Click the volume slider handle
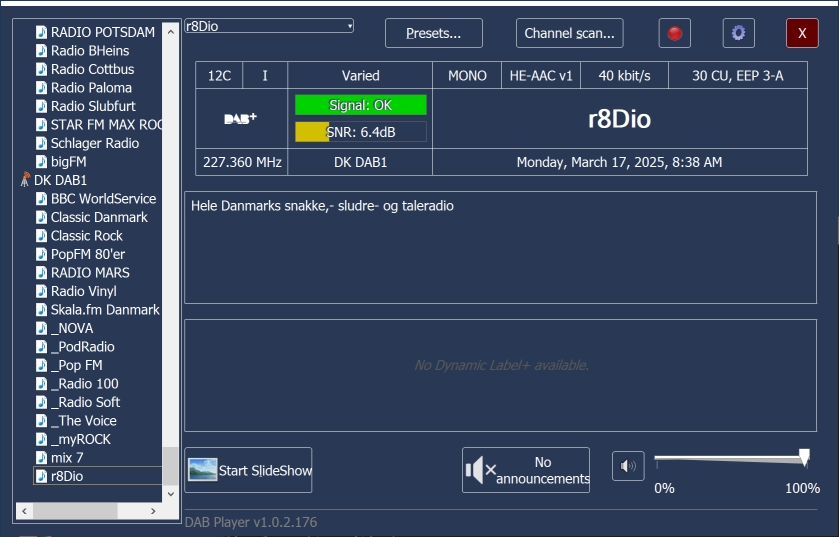This screenshot has width=839, height=537. (804, 457)
